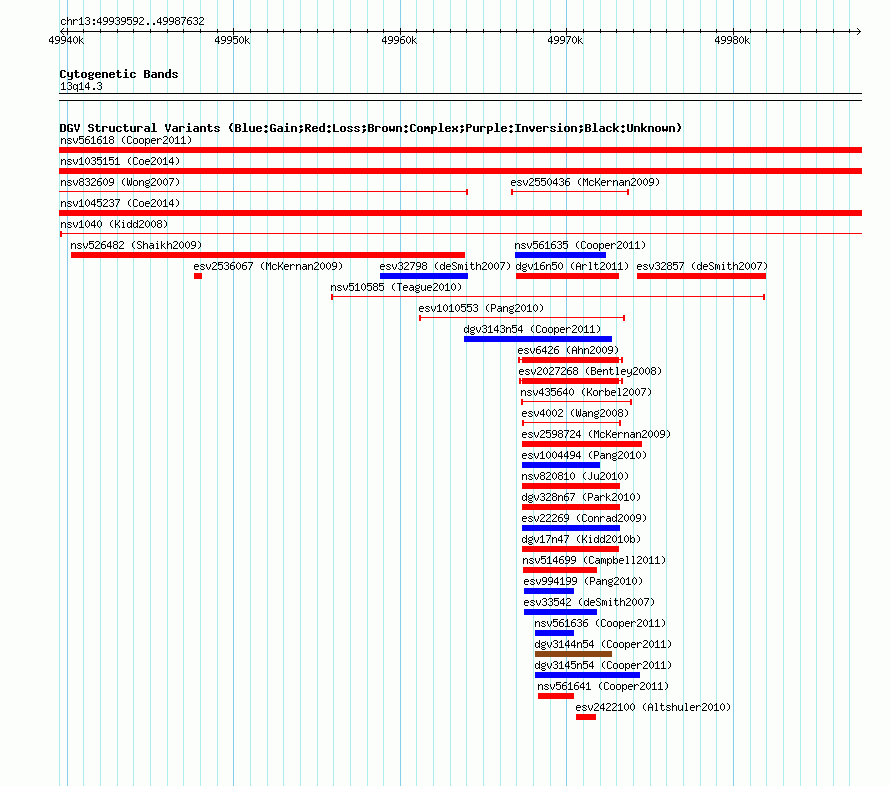The image size is (890, 786).
Task: Open the esv33542 (deSmith2007) variant label
Action: click(589, 602)
